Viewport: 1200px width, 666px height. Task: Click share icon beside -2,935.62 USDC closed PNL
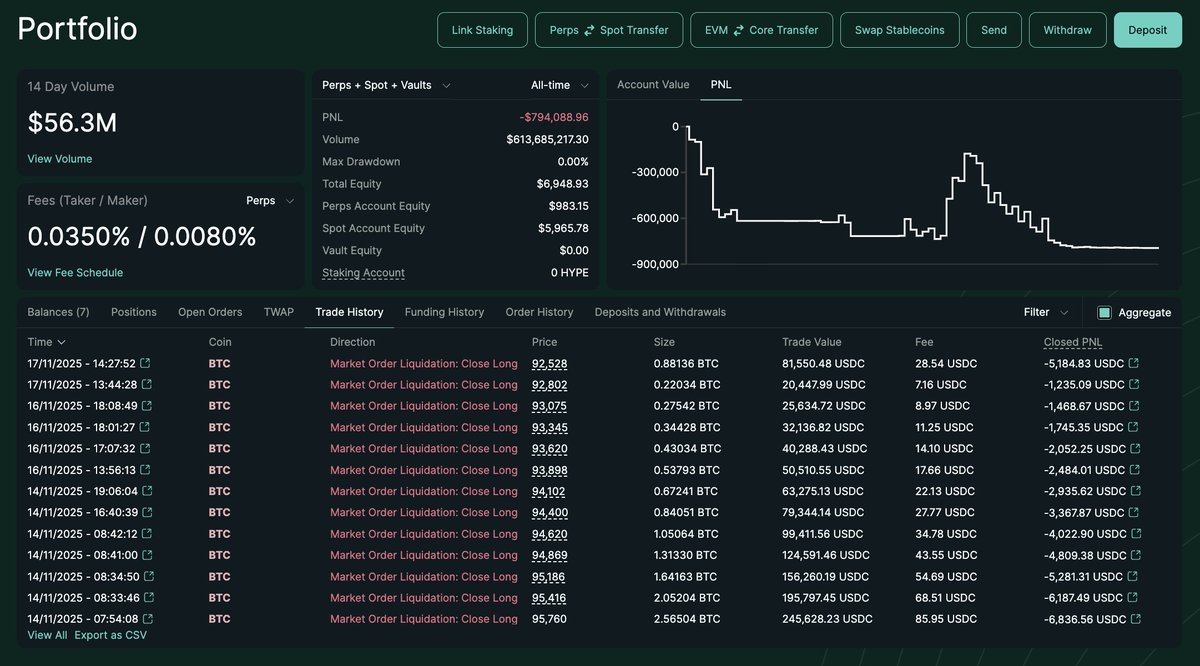click(x=1135, y=491)
